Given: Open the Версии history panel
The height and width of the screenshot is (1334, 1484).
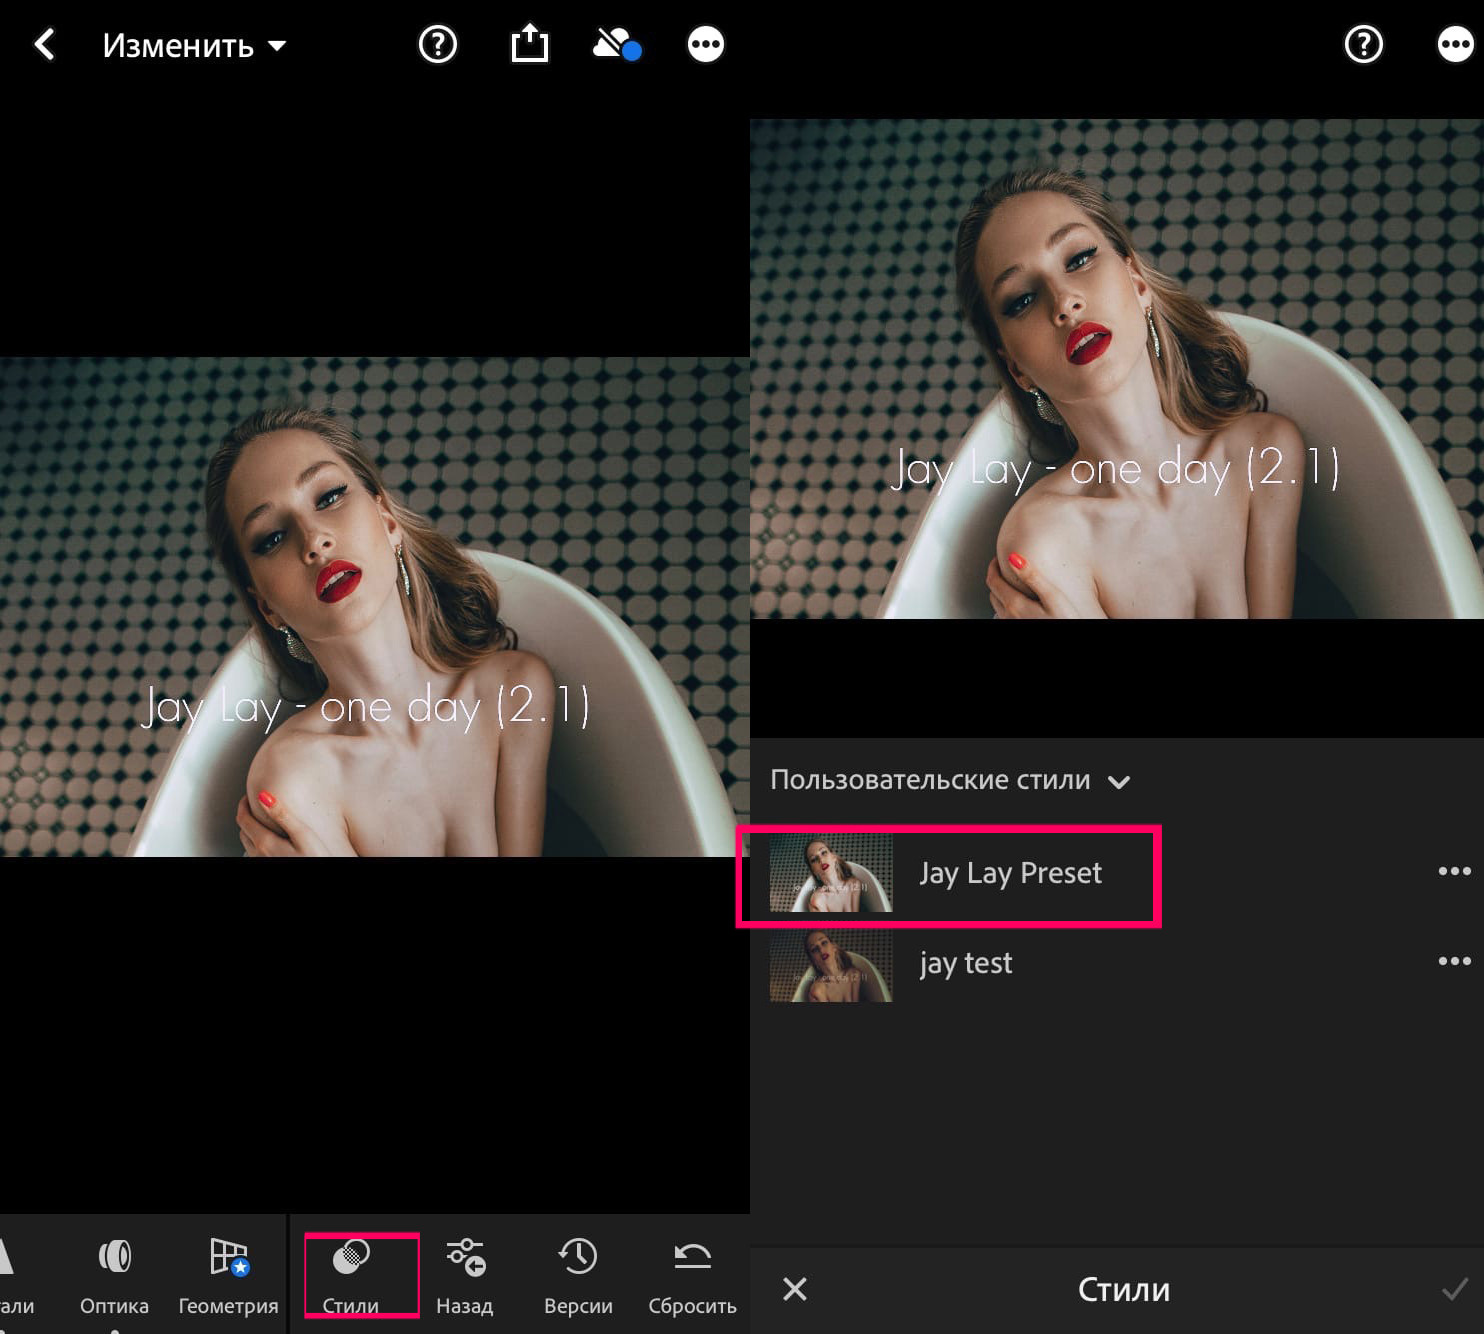Looking at the screenshot, I should click(x=578, y=1275).
